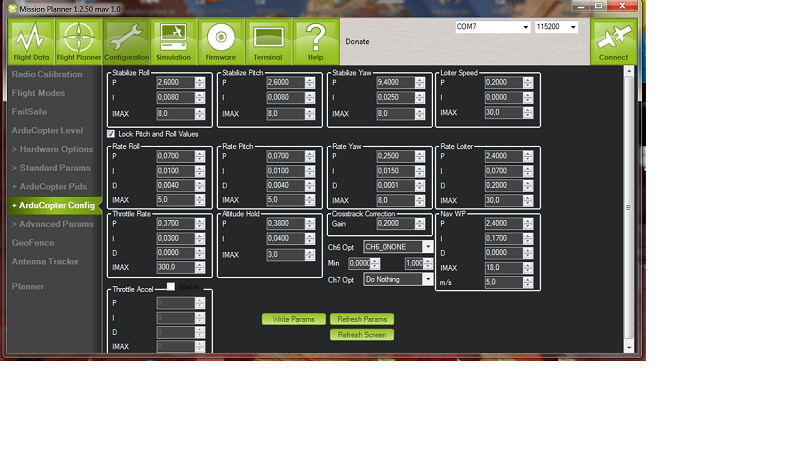Select Planner in sidebar
800x449 pixels.
(28, 286)
